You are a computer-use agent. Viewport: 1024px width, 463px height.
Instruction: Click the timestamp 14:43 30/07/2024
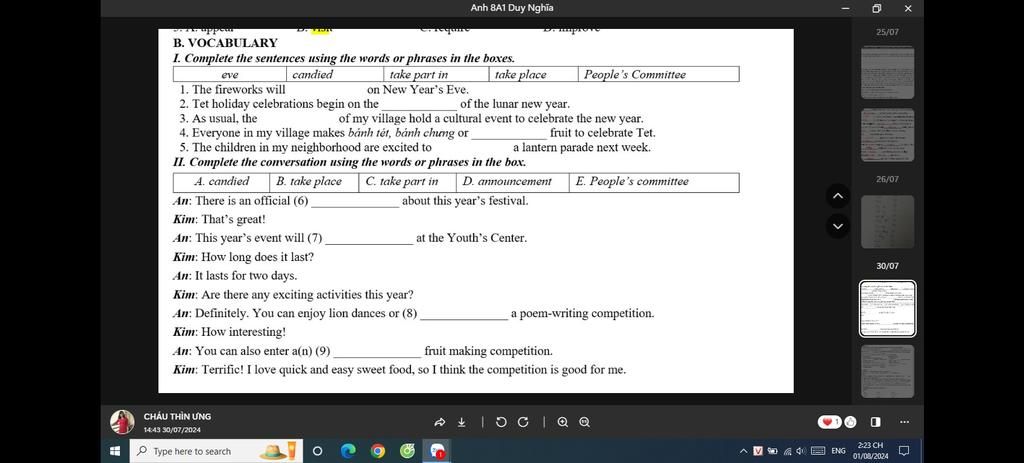click(x=172, y=430)
